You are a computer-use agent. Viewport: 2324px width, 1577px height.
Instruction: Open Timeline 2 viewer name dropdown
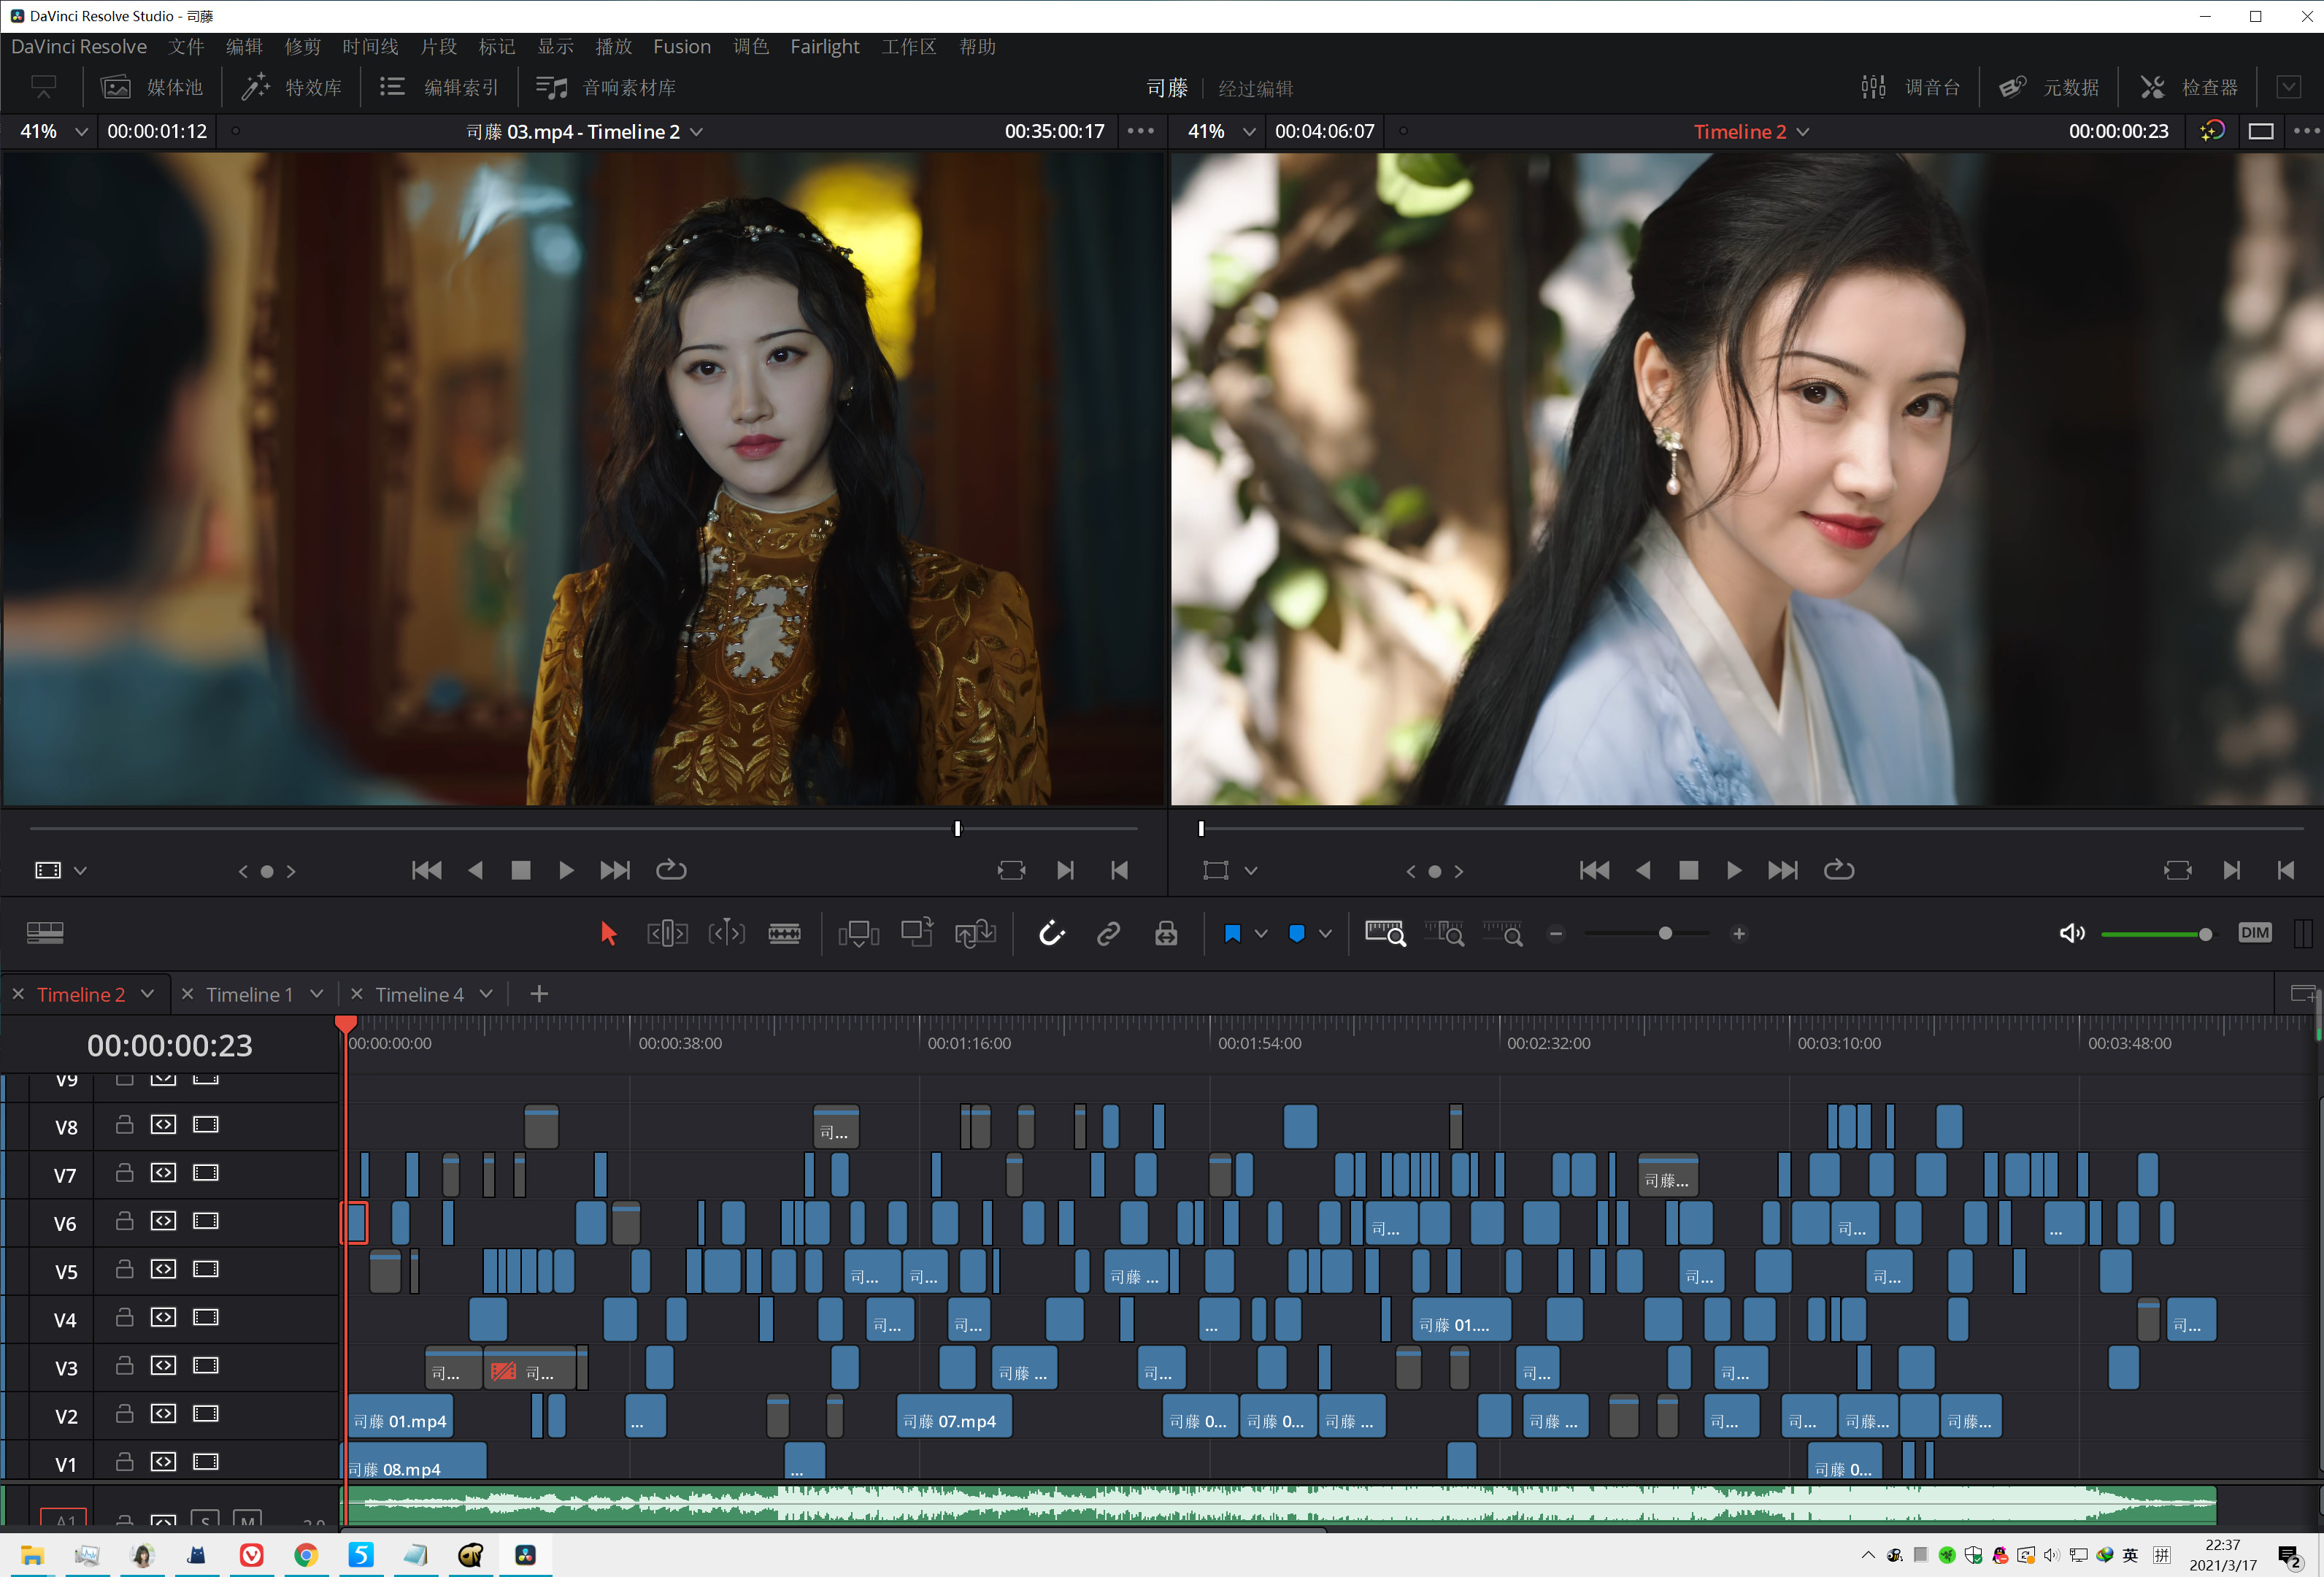[1751, 131]
